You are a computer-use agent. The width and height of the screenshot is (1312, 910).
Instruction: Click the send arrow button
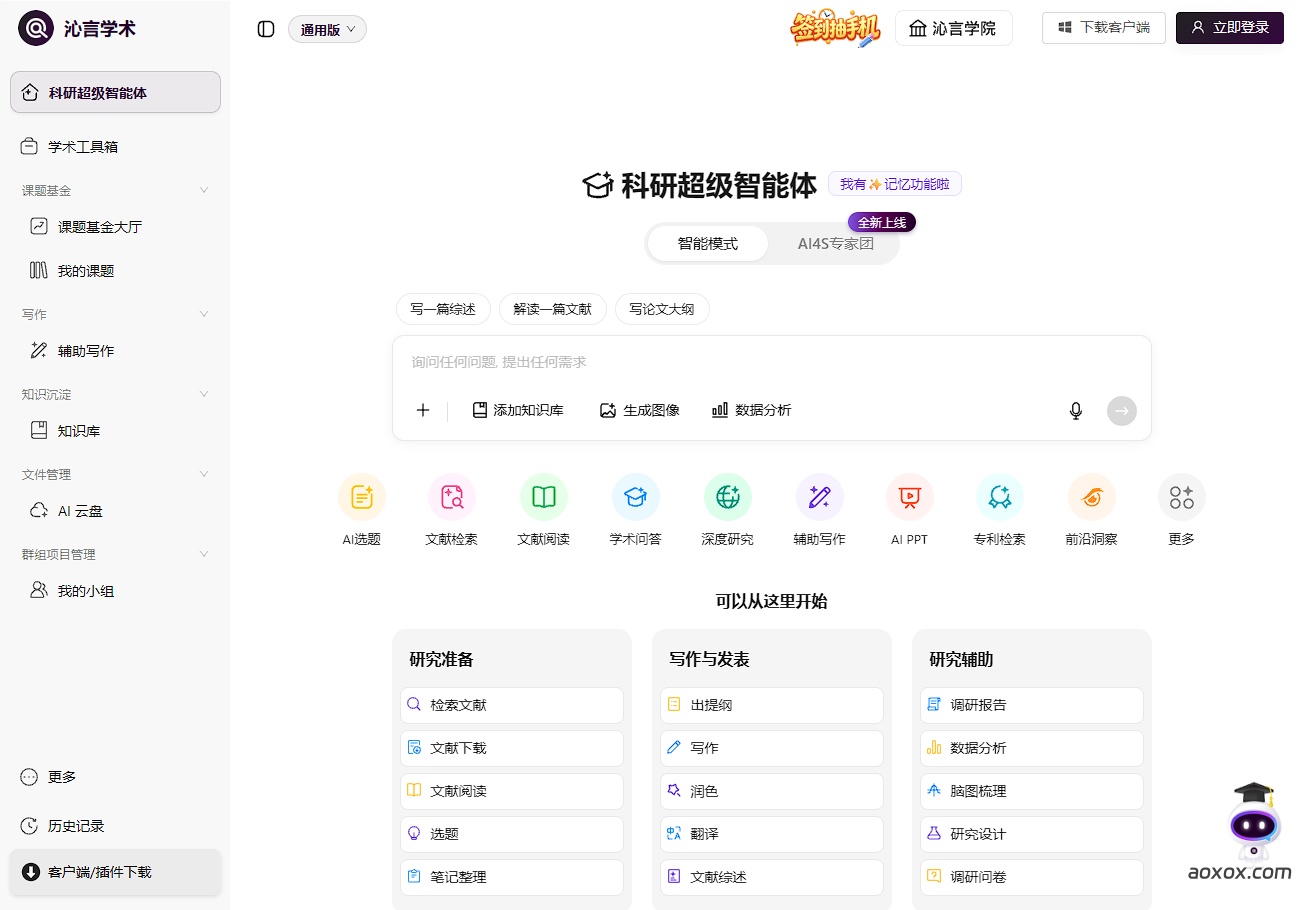click(x=1122, y=411)
